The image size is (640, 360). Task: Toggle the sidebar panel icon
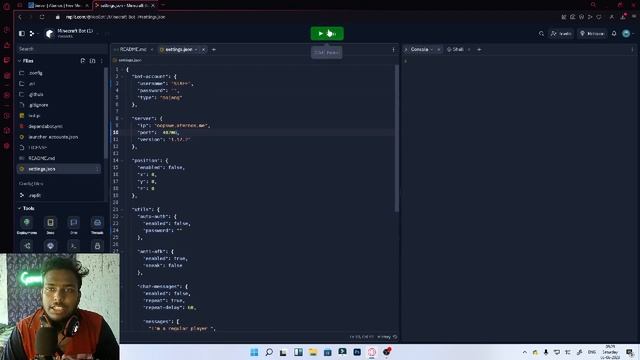[22, 33]
